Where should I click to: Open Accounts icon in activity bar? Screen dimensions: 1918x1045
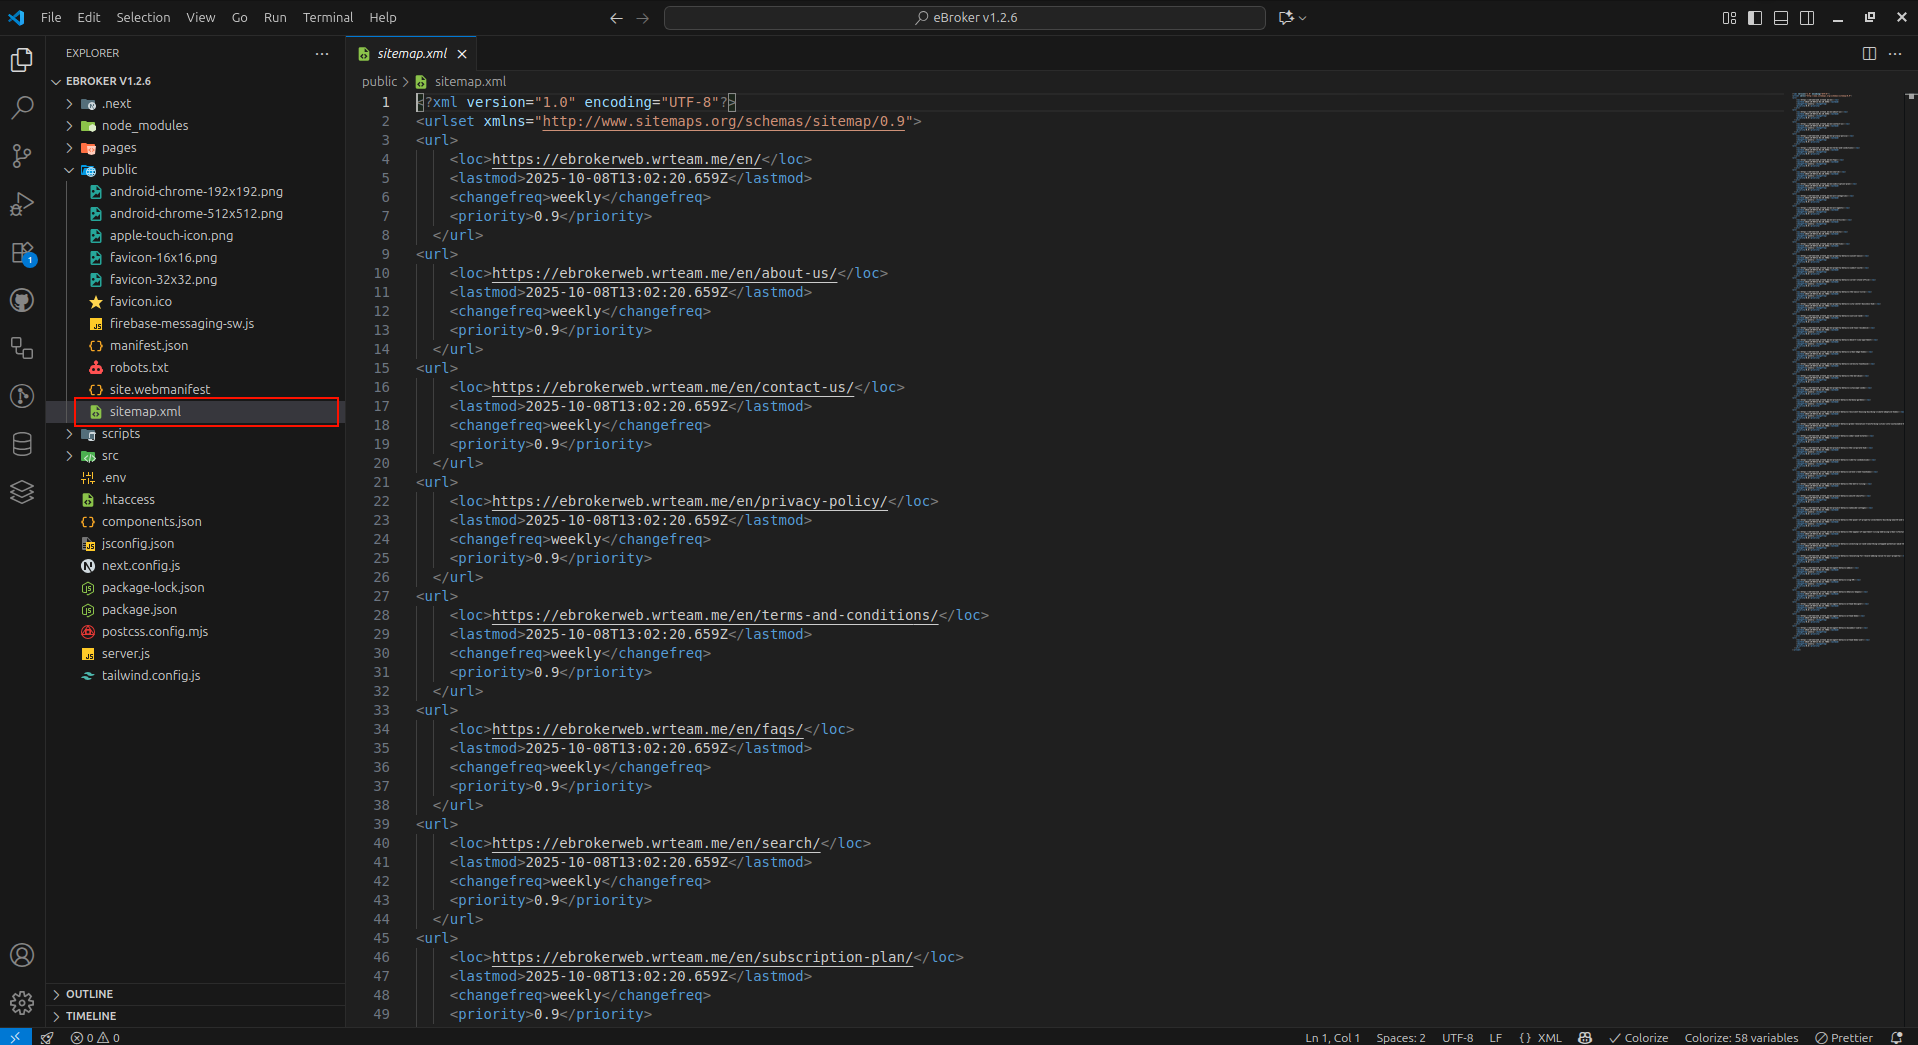pyautogui.click(x=22, y=955)
